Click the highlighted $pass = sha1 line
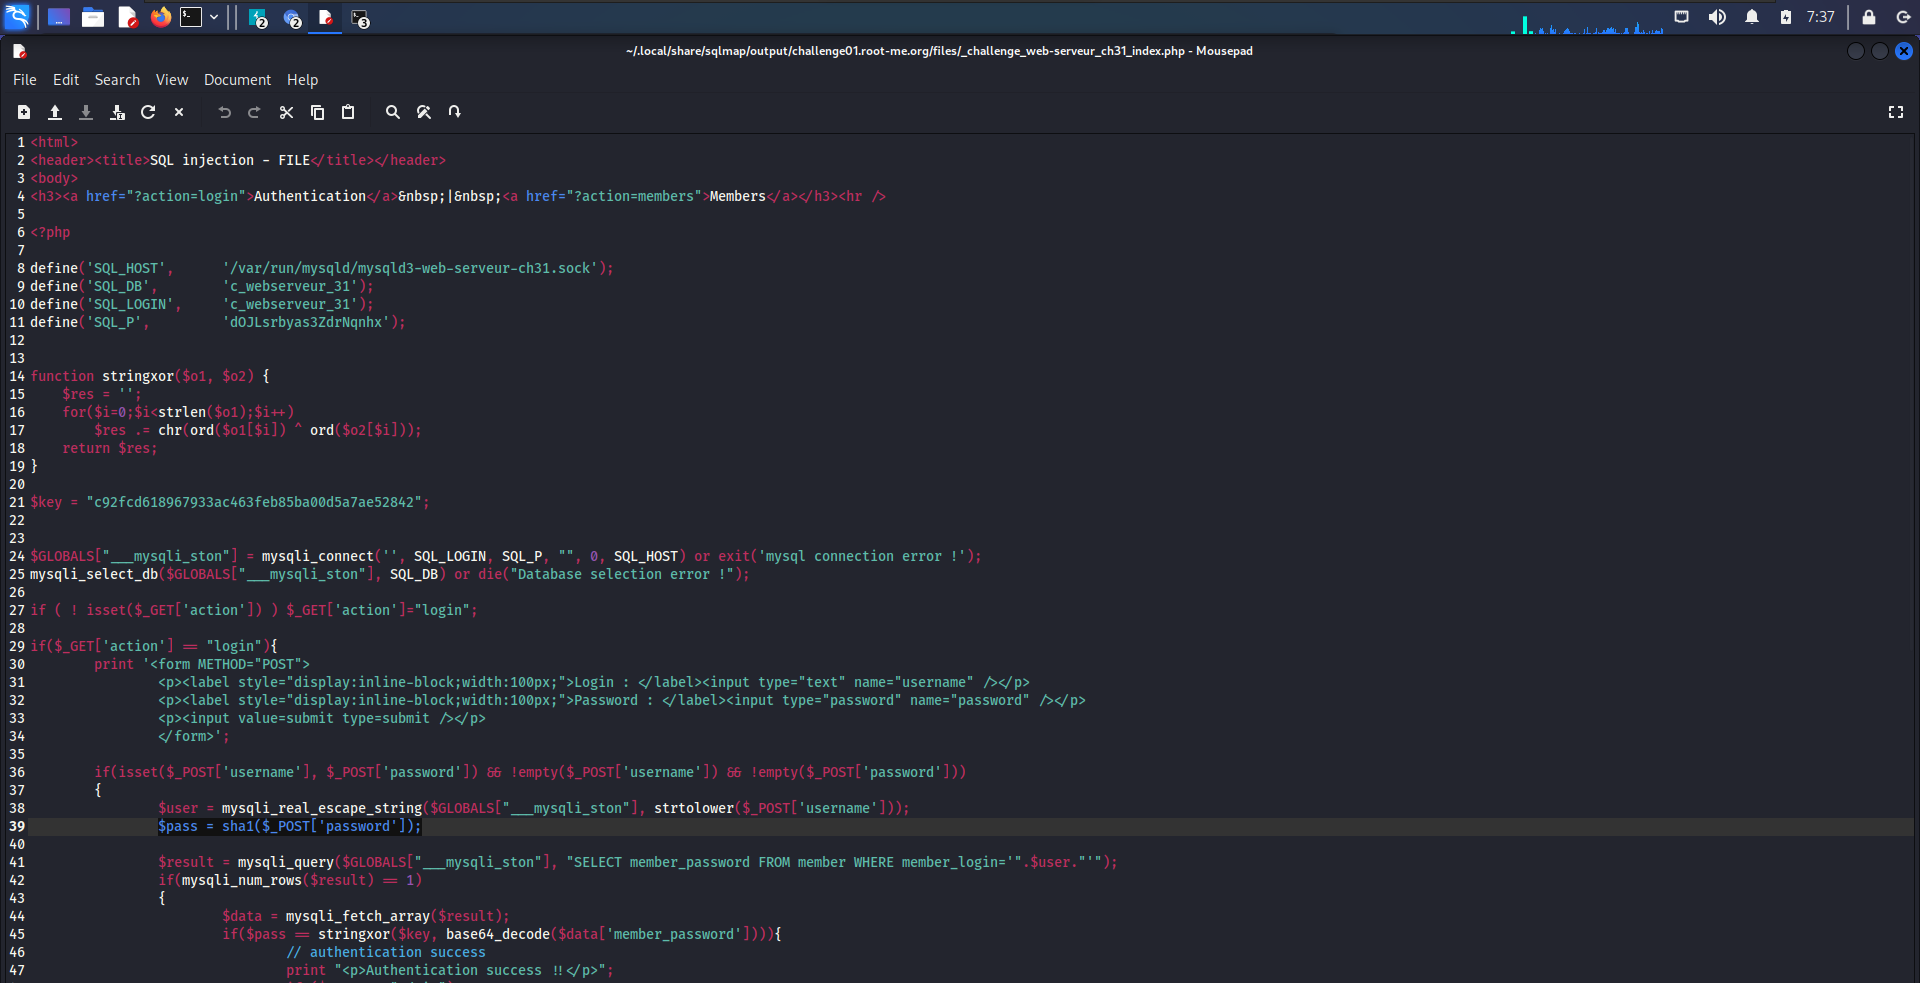 tap(290, 826)
